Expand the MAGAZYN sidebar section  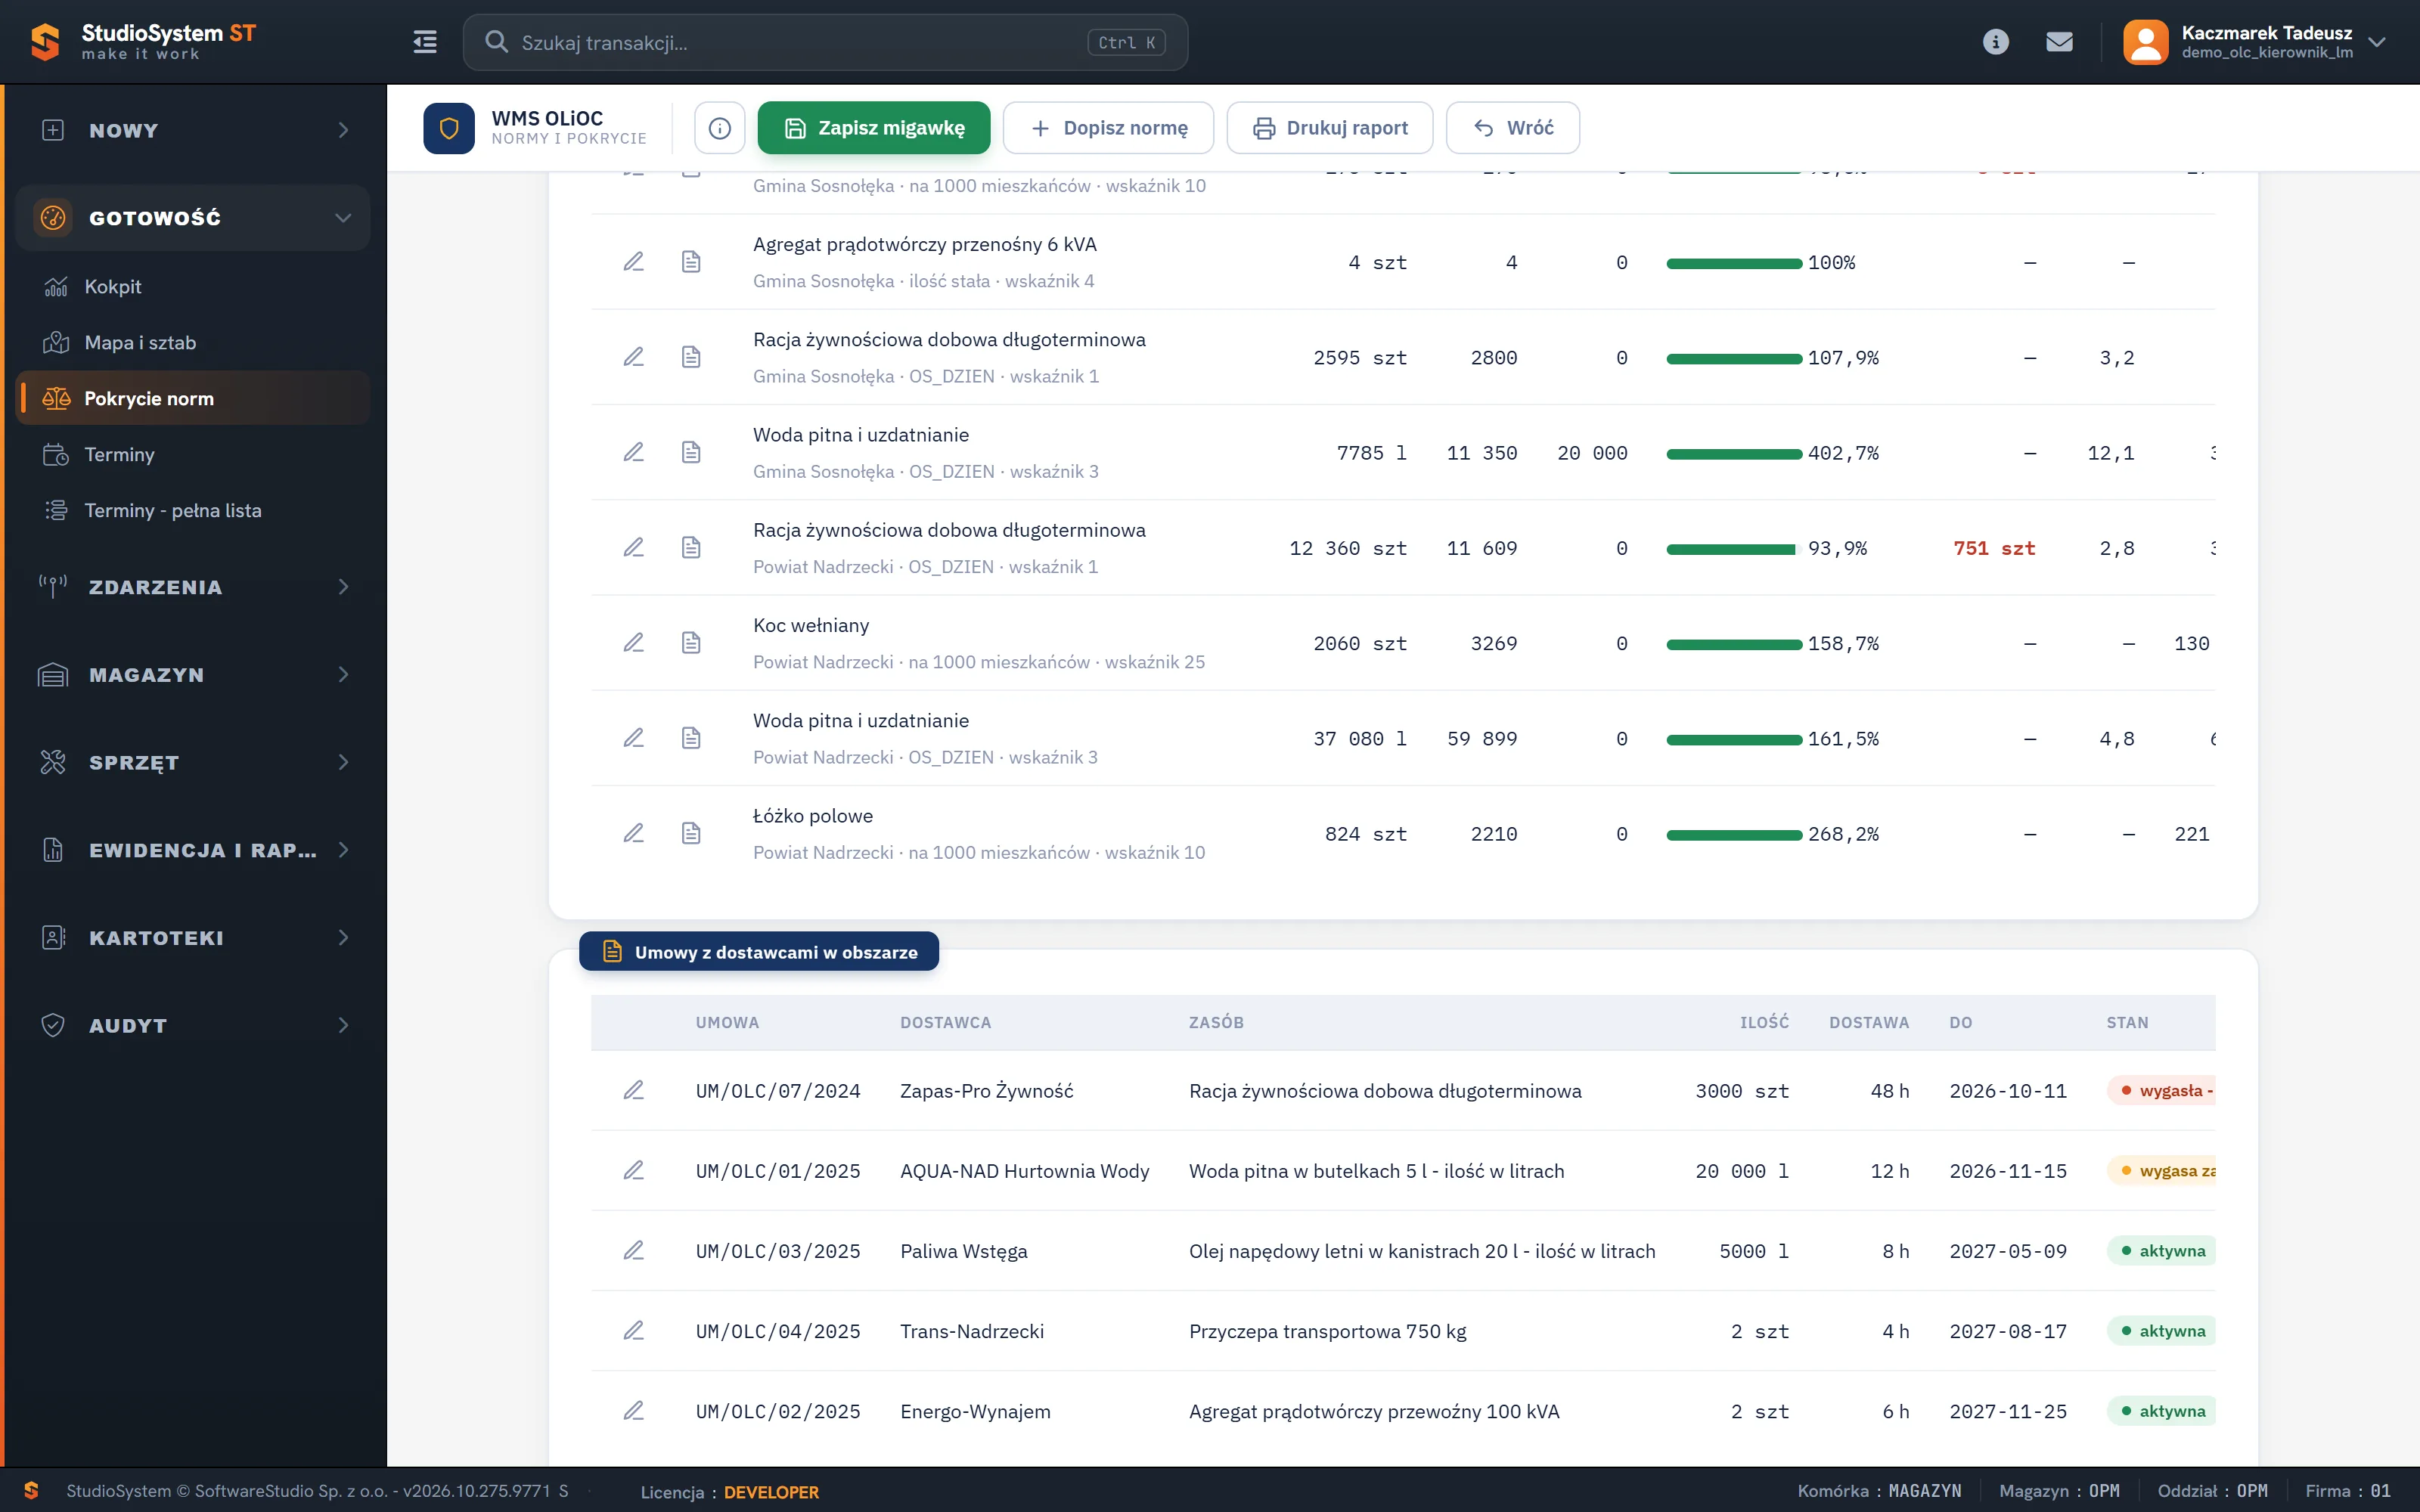[193, 675]
